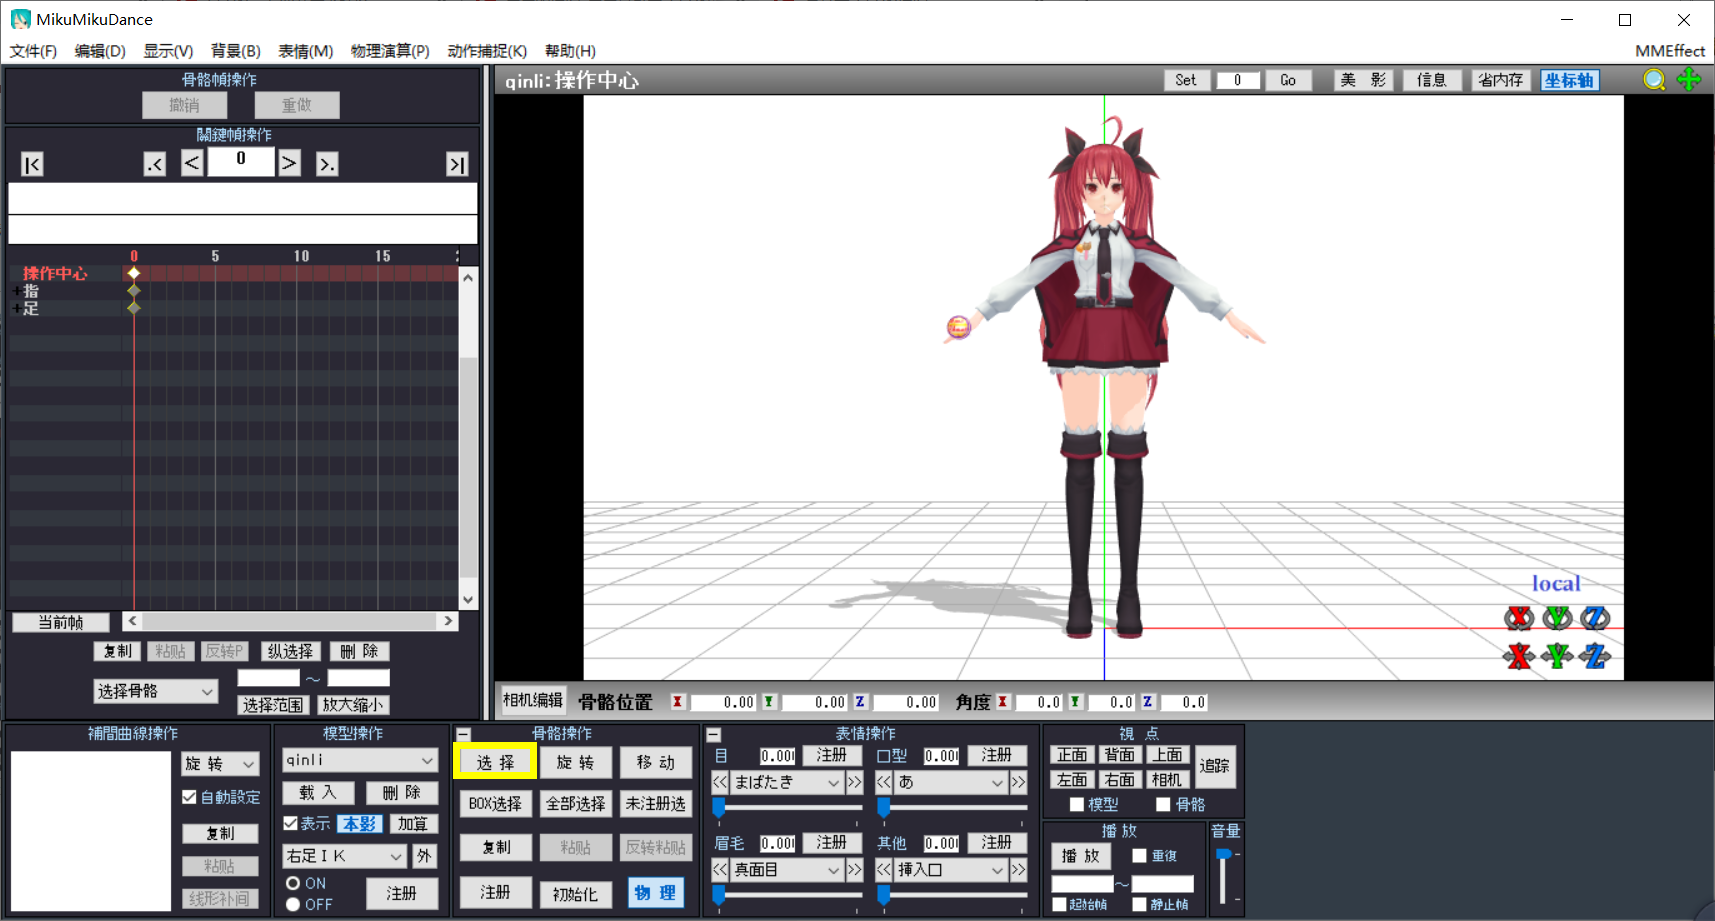Step back one frame (<) button

click(x=192, y=162)
